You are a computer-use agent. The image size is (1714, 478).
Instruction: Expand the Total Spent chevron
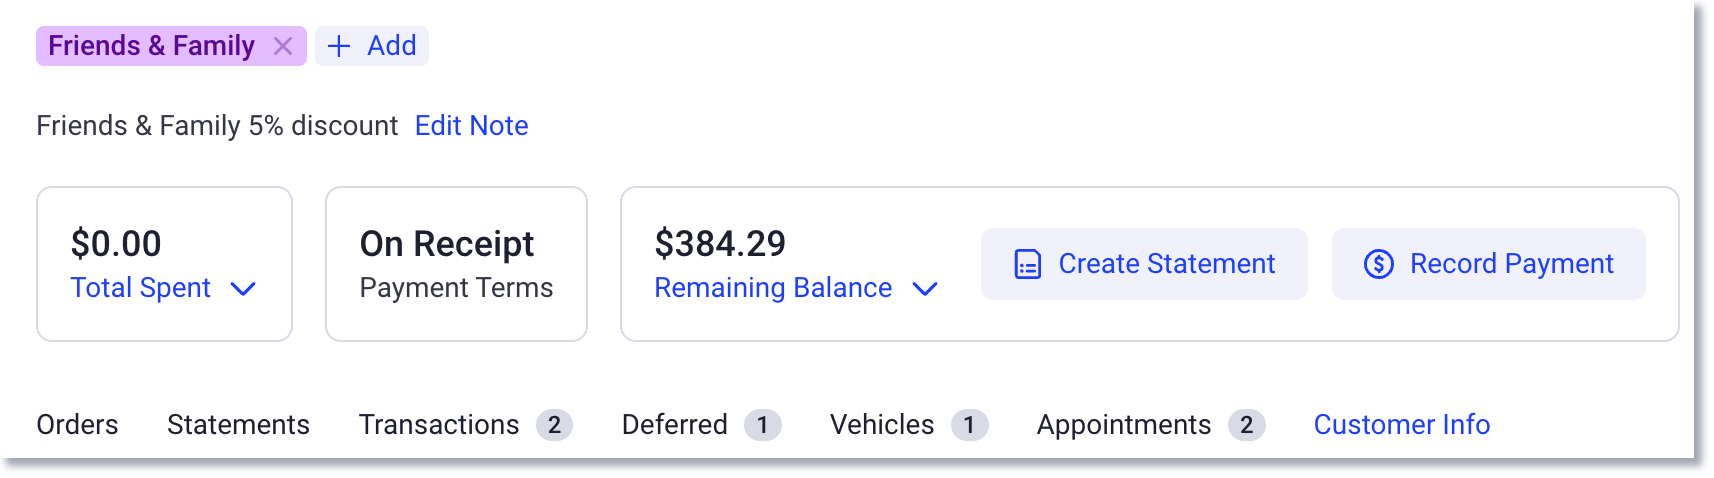tap(243, 289)
